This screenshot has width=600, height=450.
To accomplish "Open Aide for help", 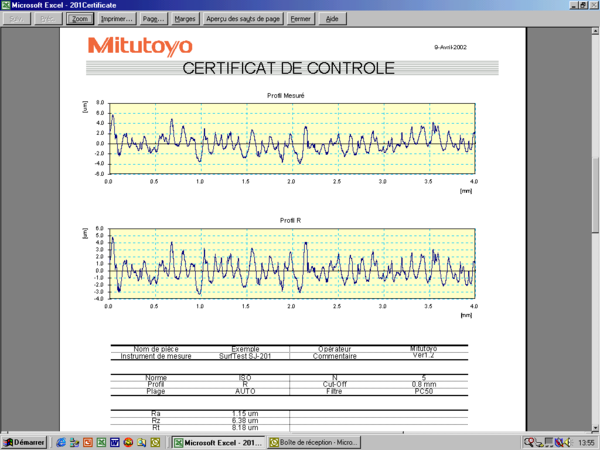I will 332,18.
